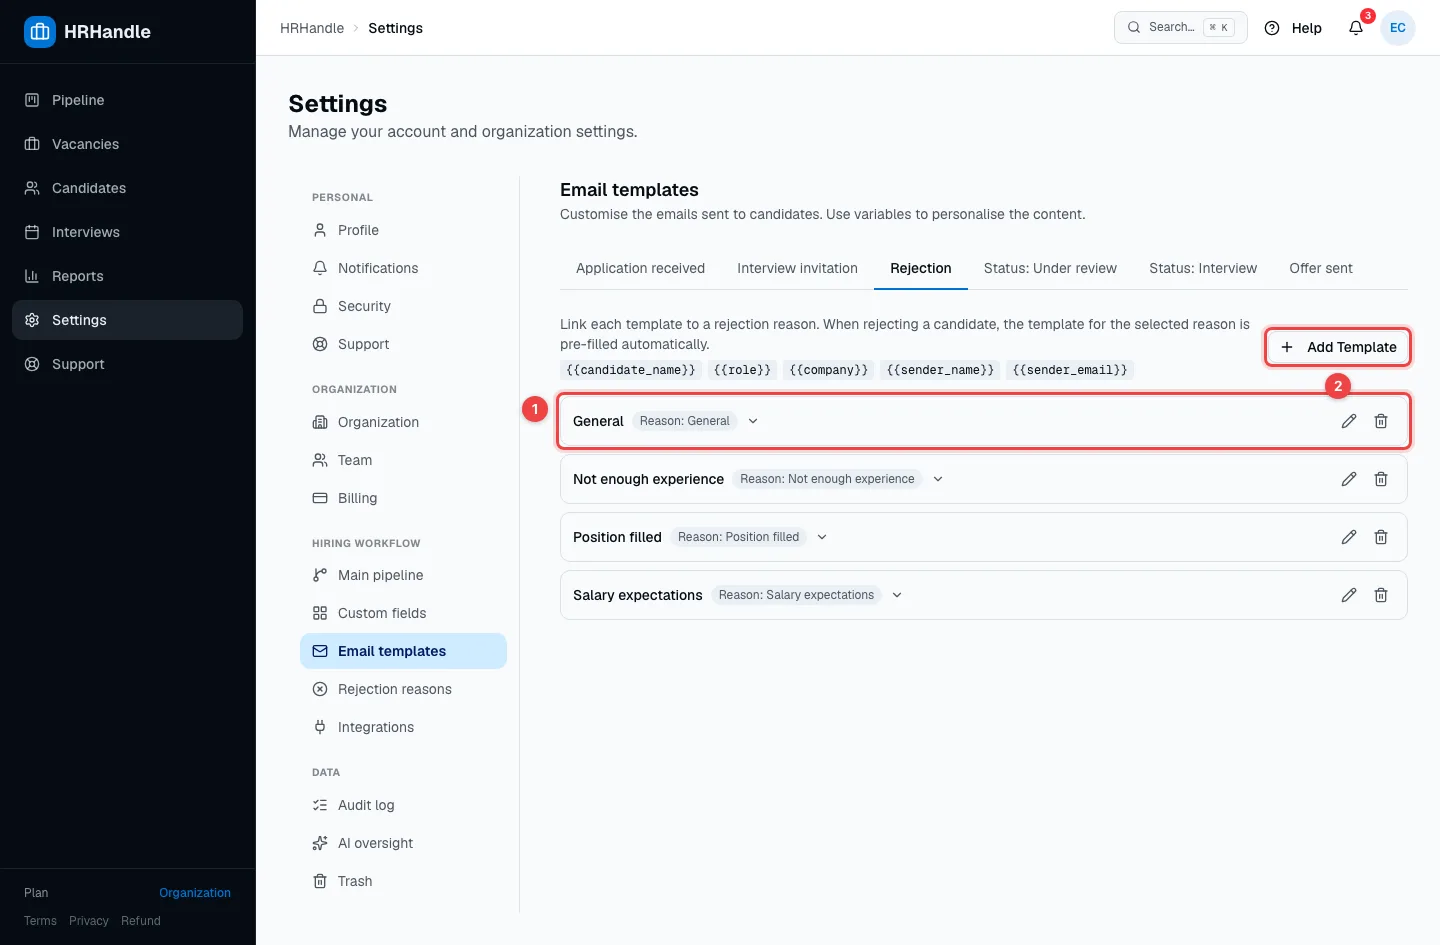Go to Vacancies in the sidebar
This screenshot has height=945, width=1440.
(x=127, y=144)
